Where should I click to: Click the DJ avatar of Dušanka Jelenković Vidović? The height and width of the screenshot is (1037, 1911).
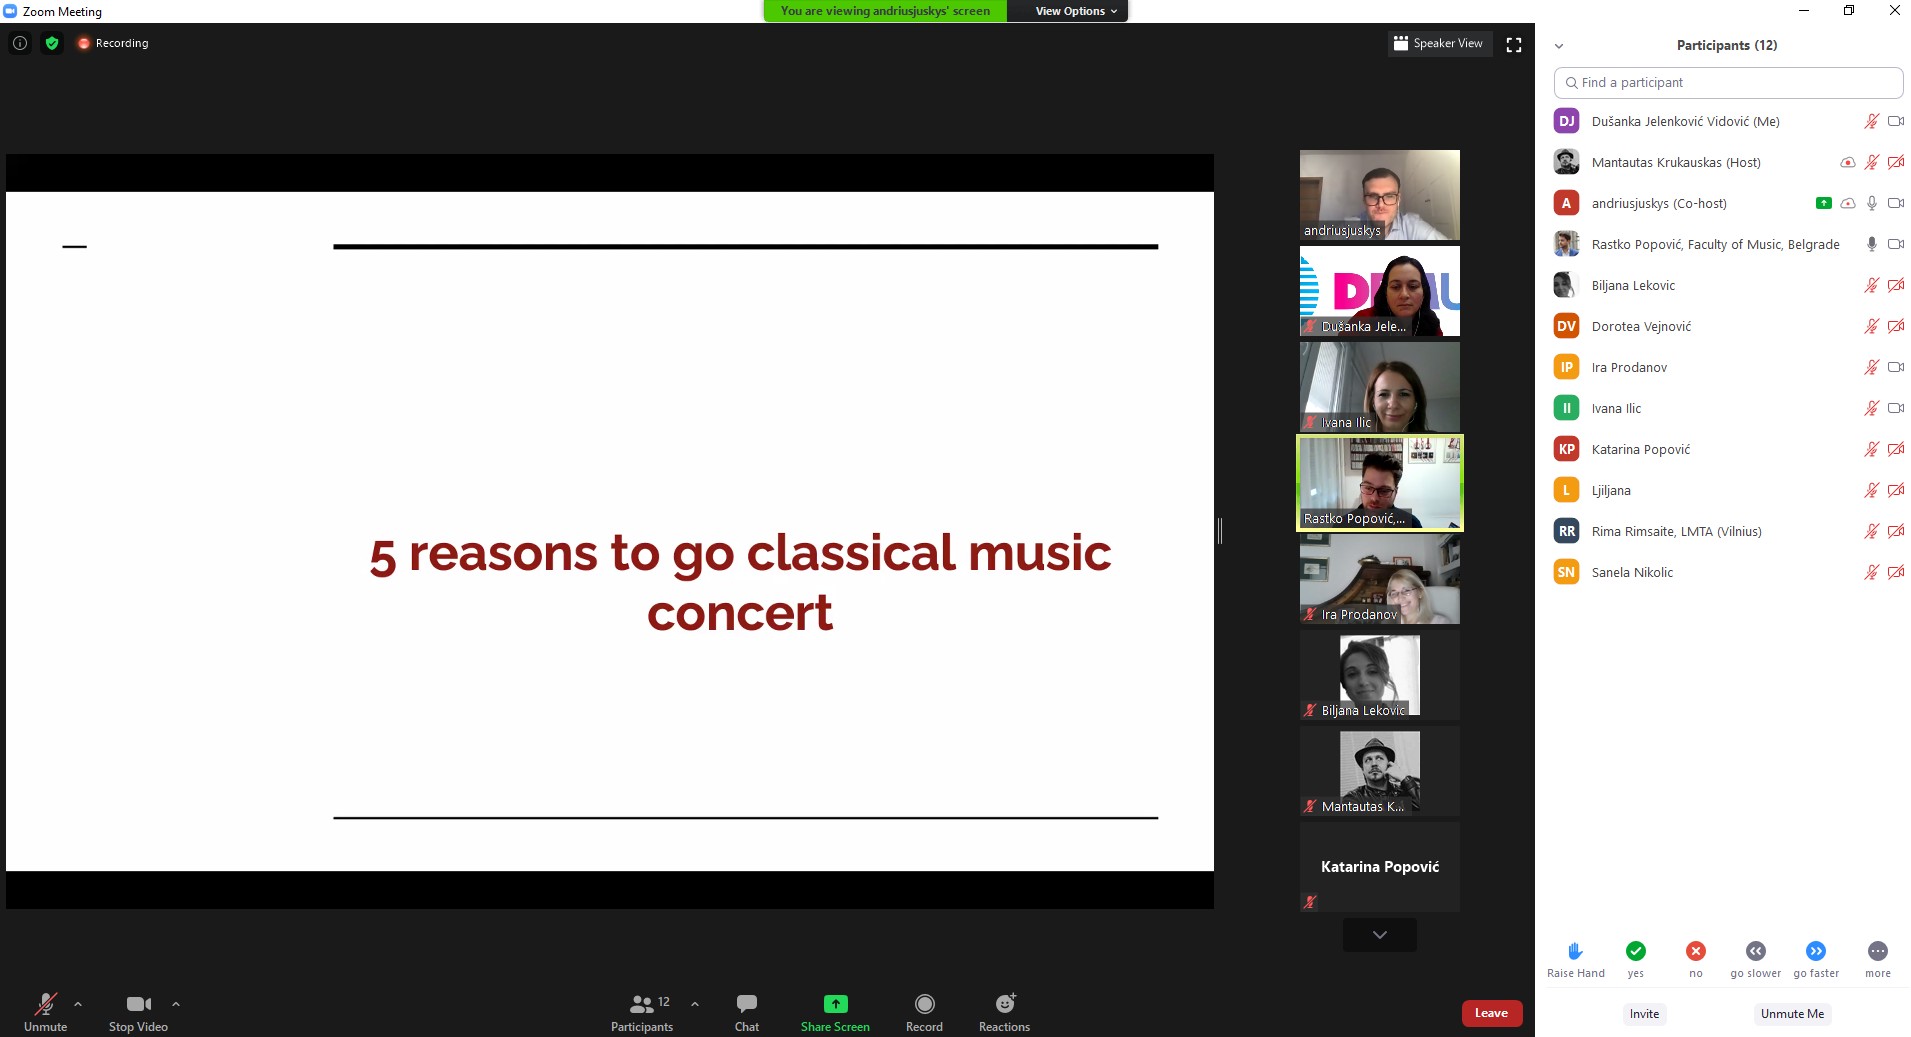pos(1566,121)
